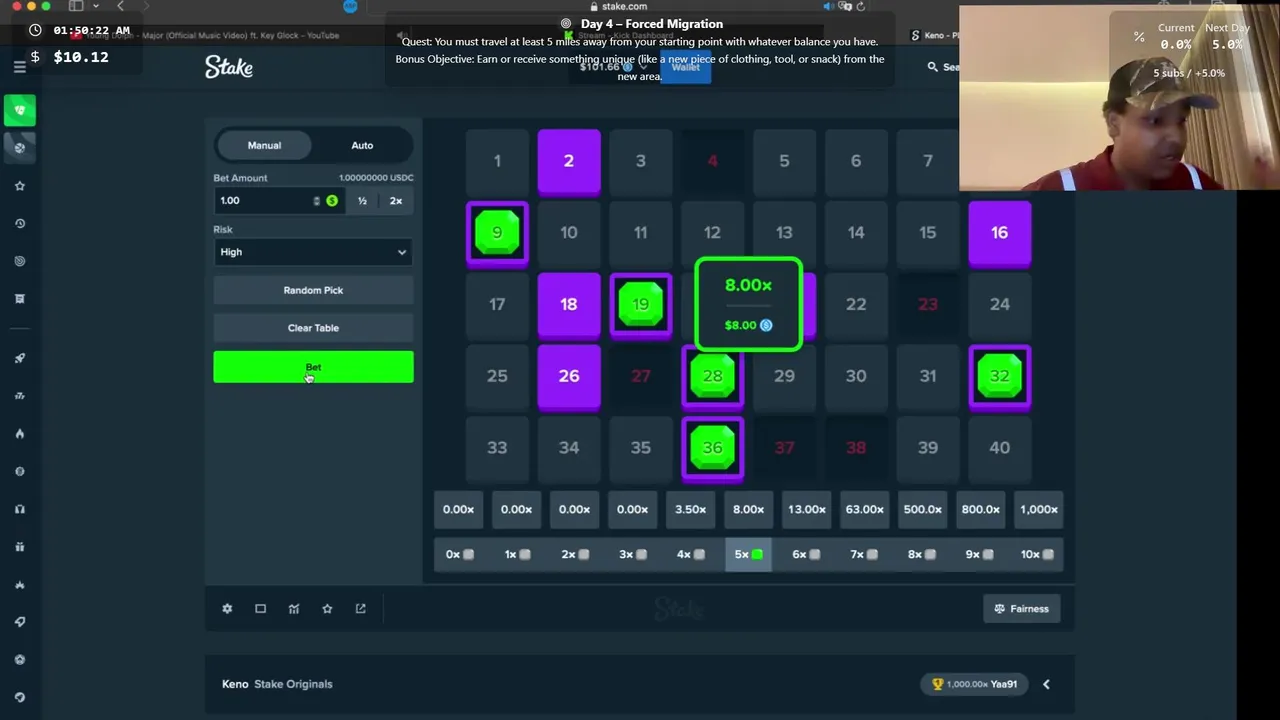This screenshot has width=1280, height=720.
Task: Open the 1,000.00x Yaa91 big win badge
Action: [974, 684]
